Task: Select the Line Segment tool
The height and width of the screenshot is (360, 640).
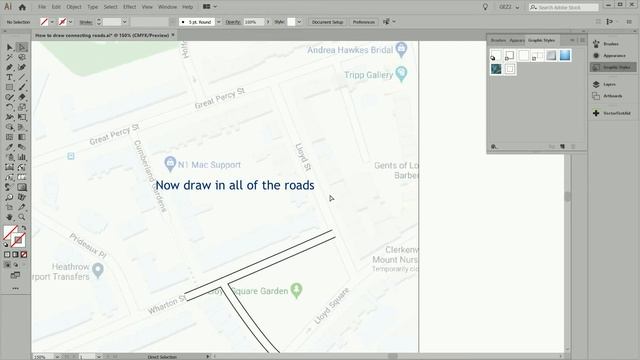Action: (22, 78)
